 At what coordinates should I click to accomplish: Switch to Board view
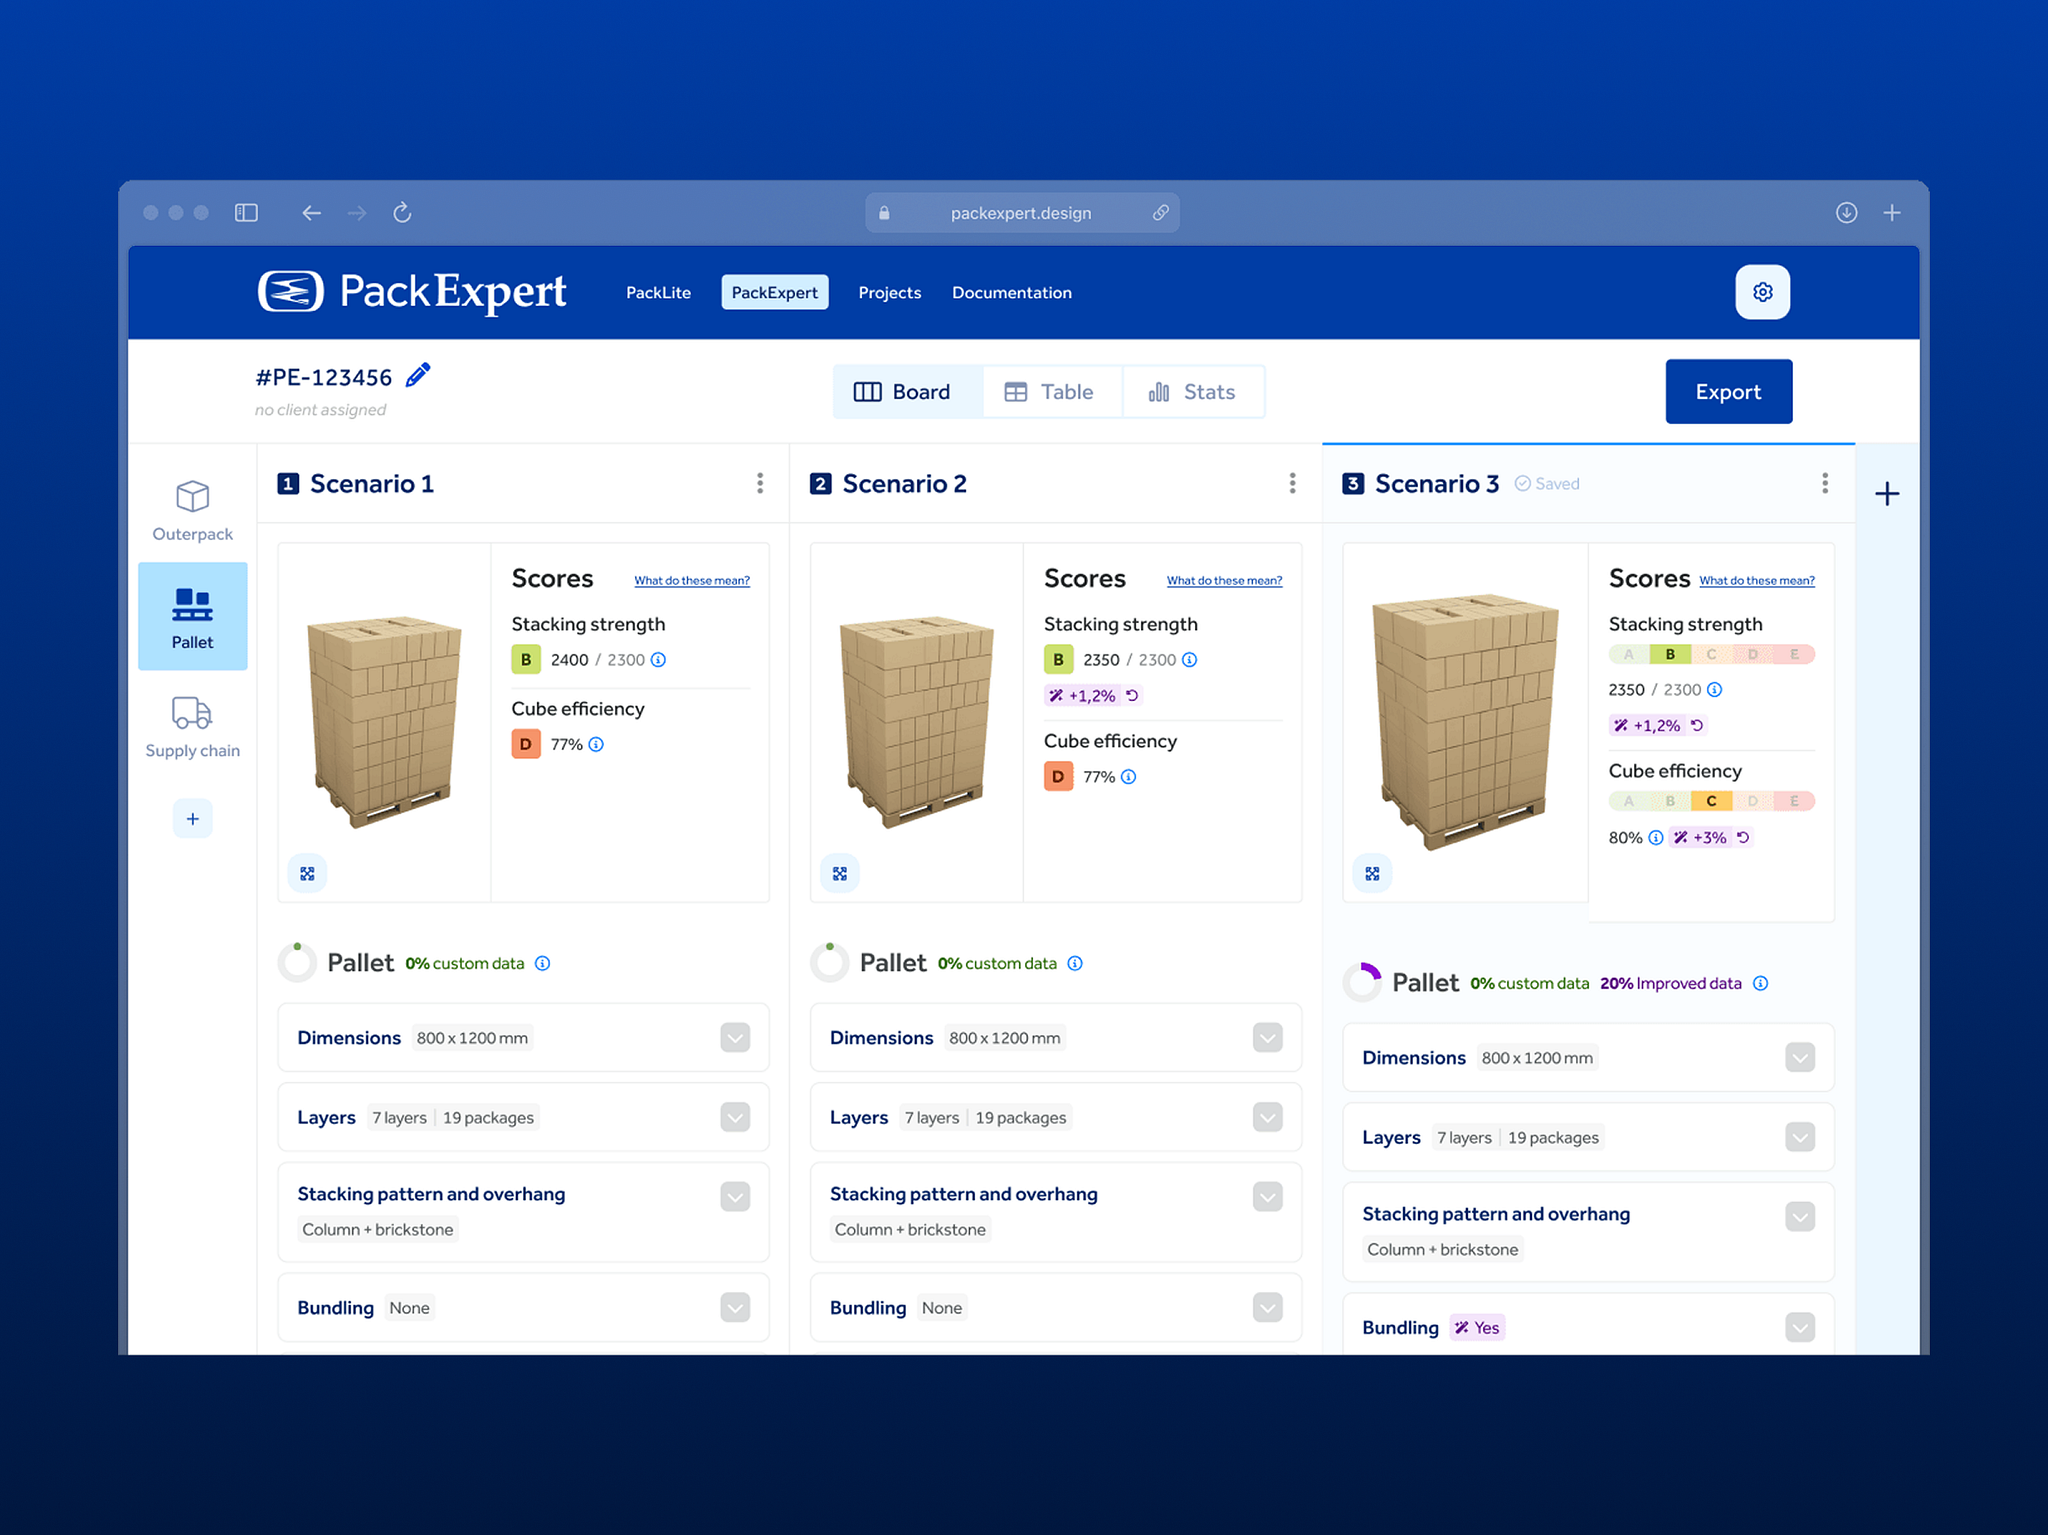click(x=907, y=392)
